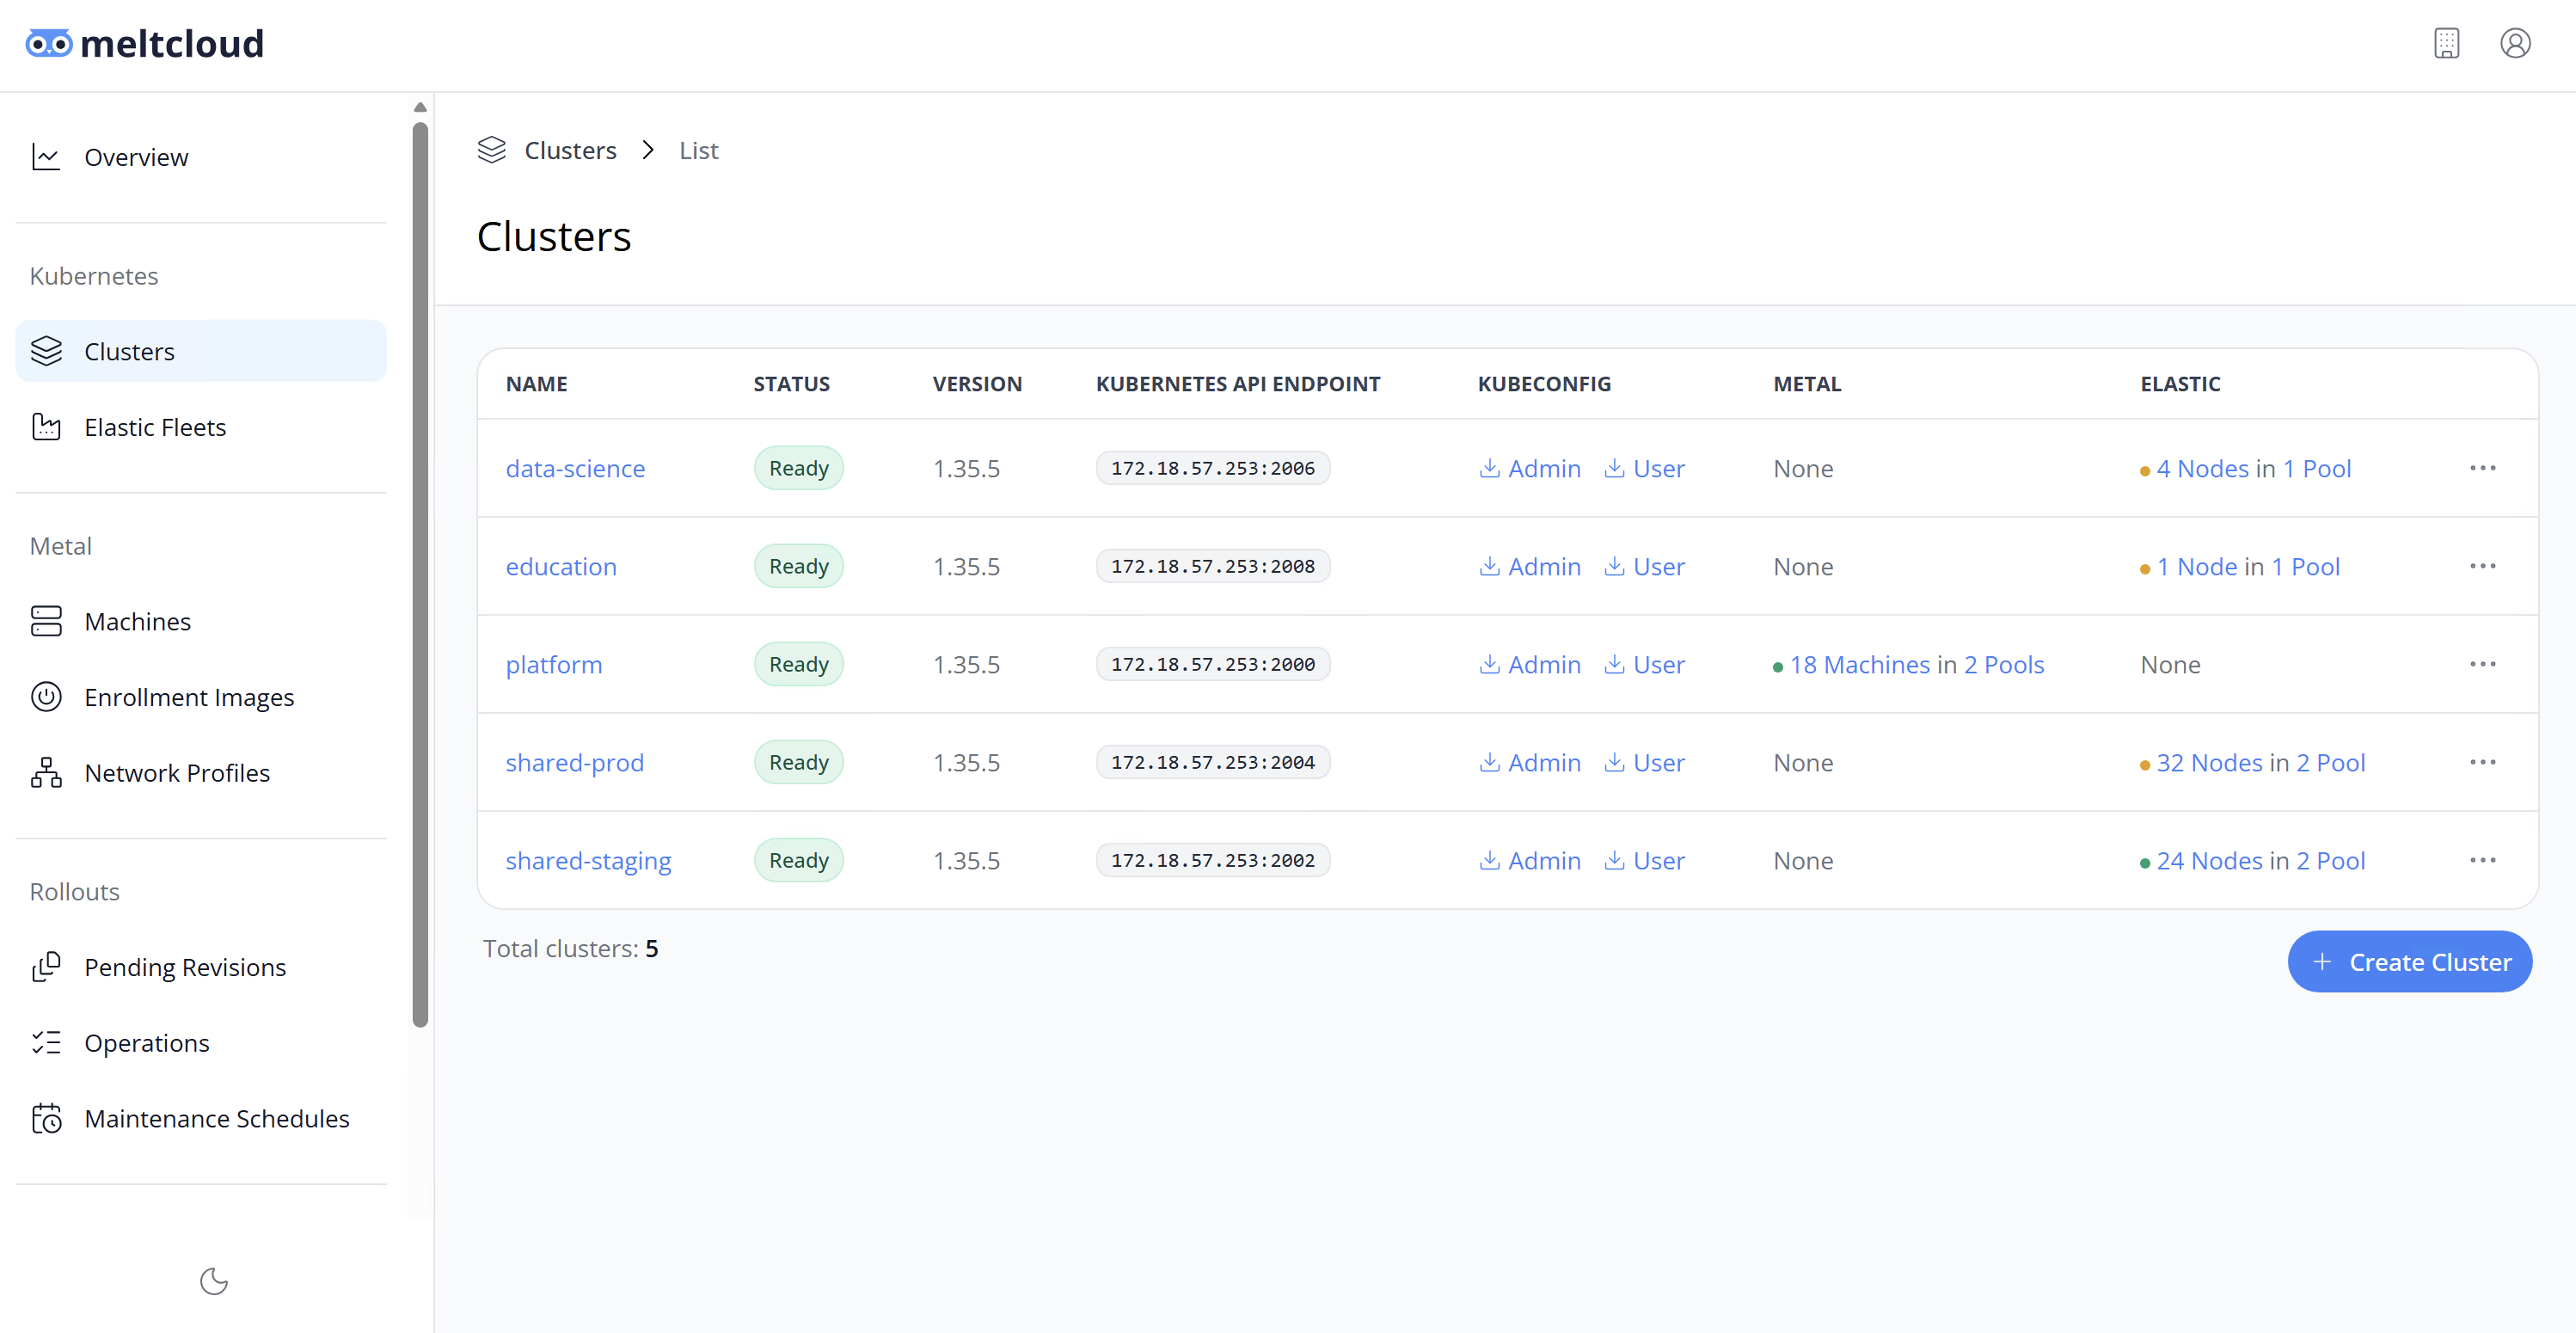Click the Total clusters: 5 text

click(570, 948)
